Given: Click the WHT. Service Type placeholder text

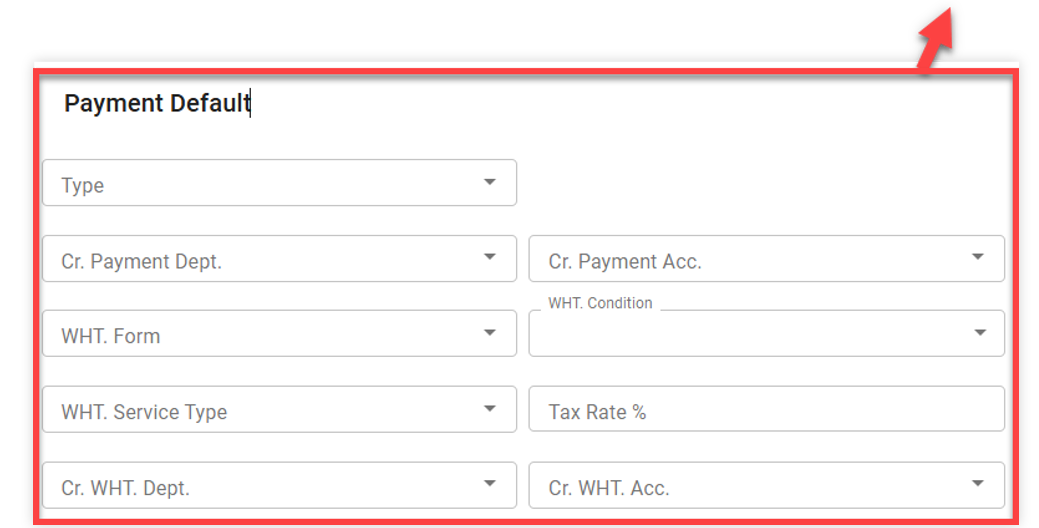Looking at the screenshot, I should [x=144, y=412].
